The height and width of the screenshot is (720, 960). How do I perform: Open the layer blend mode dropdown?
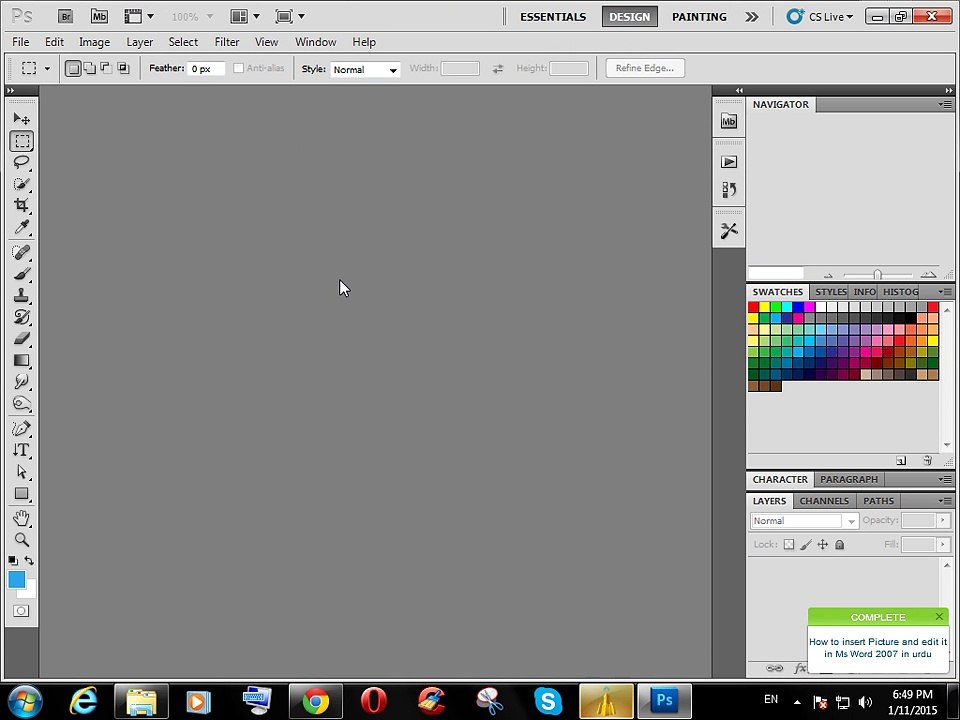(x=804, y=521)
